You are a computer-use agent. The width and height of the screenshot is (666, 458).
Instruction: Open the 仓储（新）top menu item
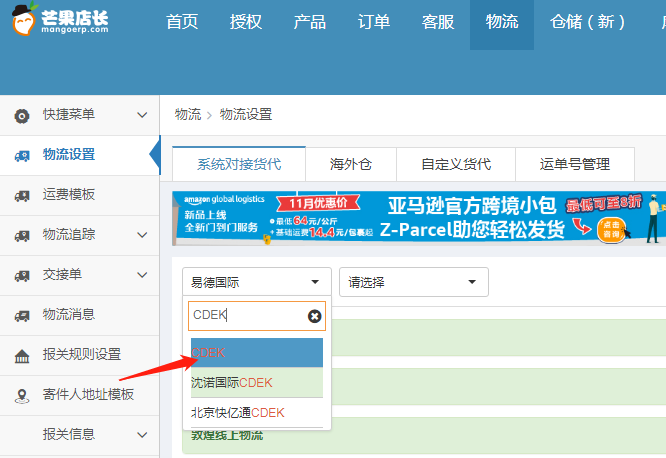tap(587, 22)
